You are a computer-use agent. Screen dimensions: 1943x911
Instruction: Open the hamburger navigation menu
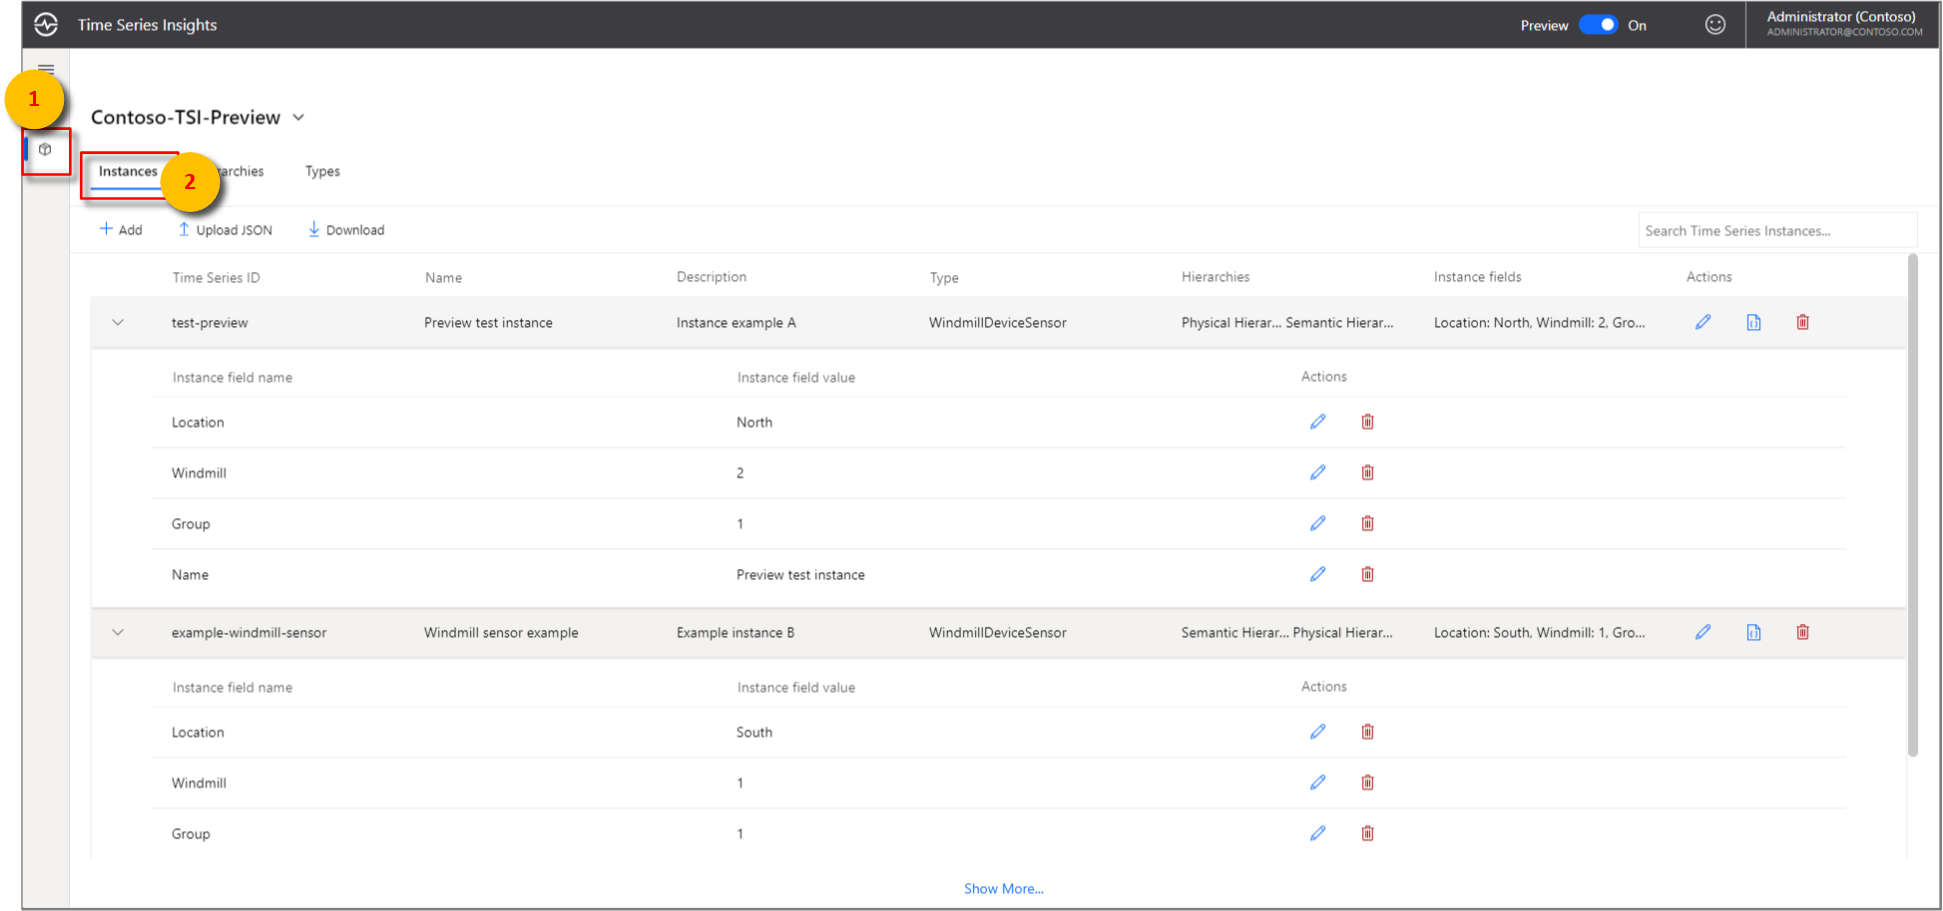[46, 70]
